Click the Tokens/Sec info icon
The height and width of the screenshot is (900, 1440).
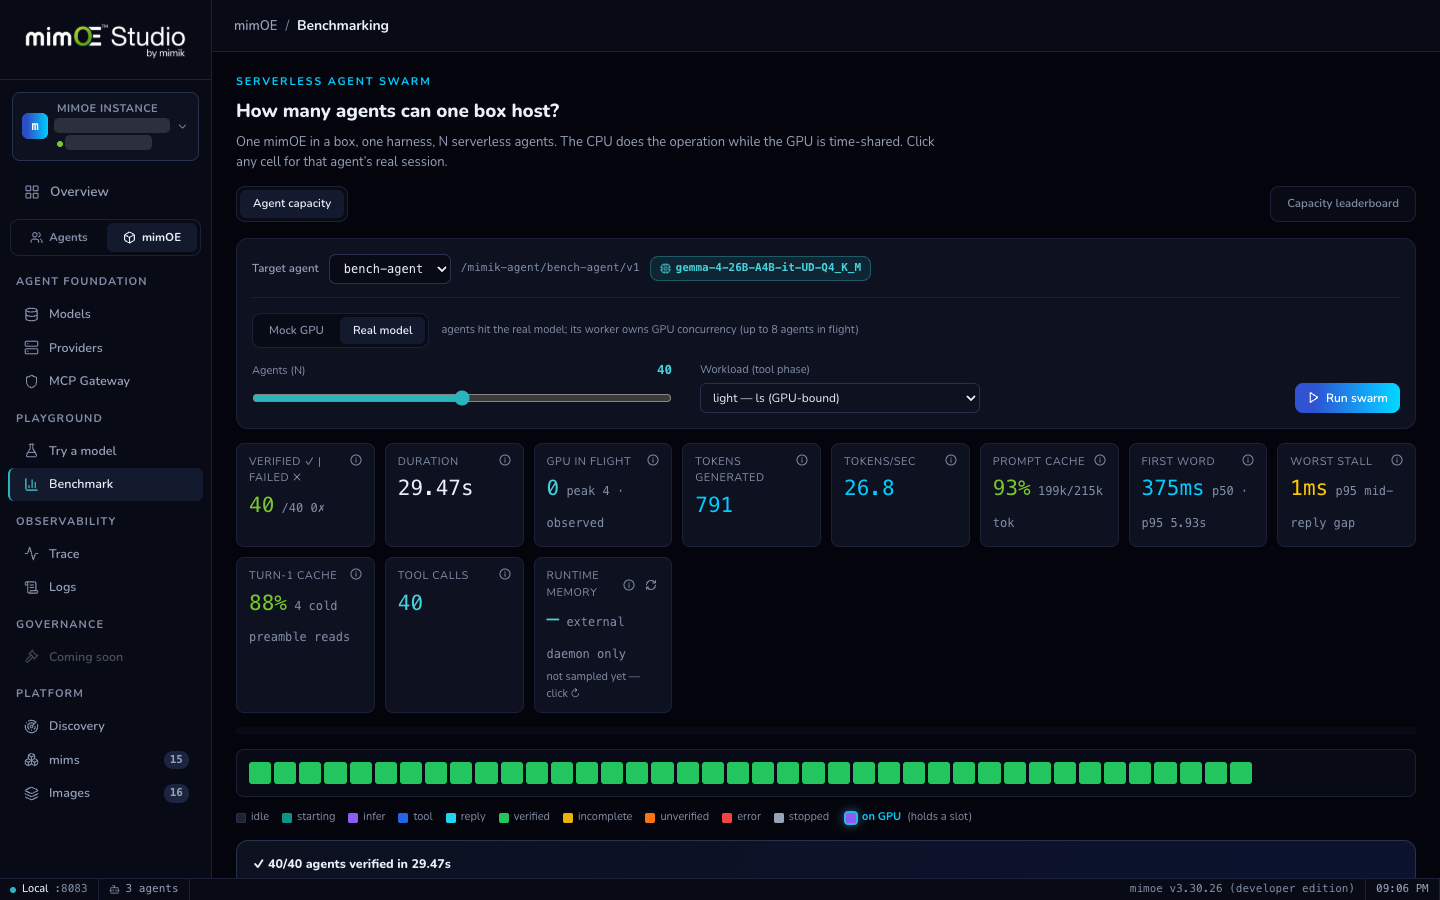(x=951, y=460)
